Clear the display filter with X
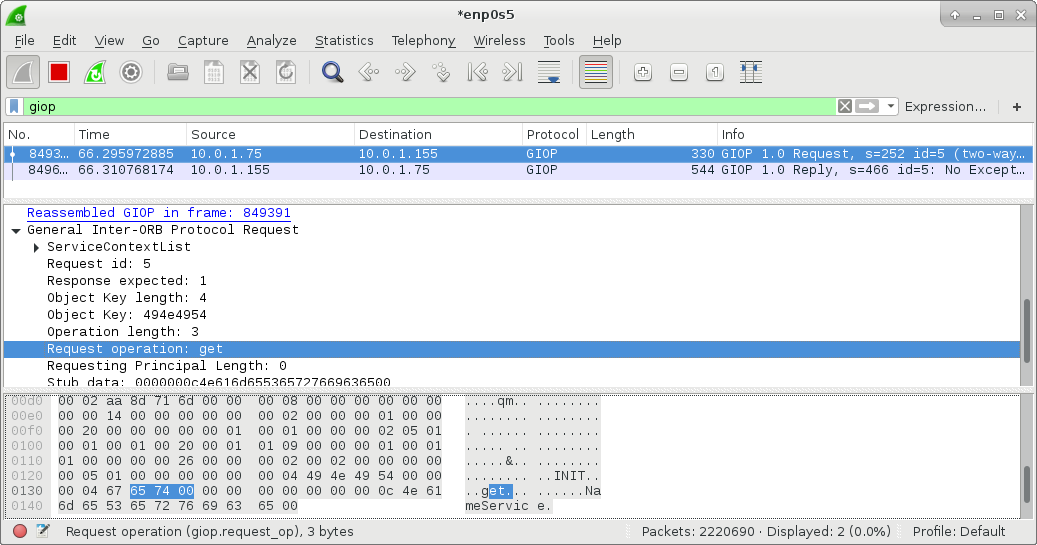The width and height of the screenshot is (1037, 545). point(845,106)
